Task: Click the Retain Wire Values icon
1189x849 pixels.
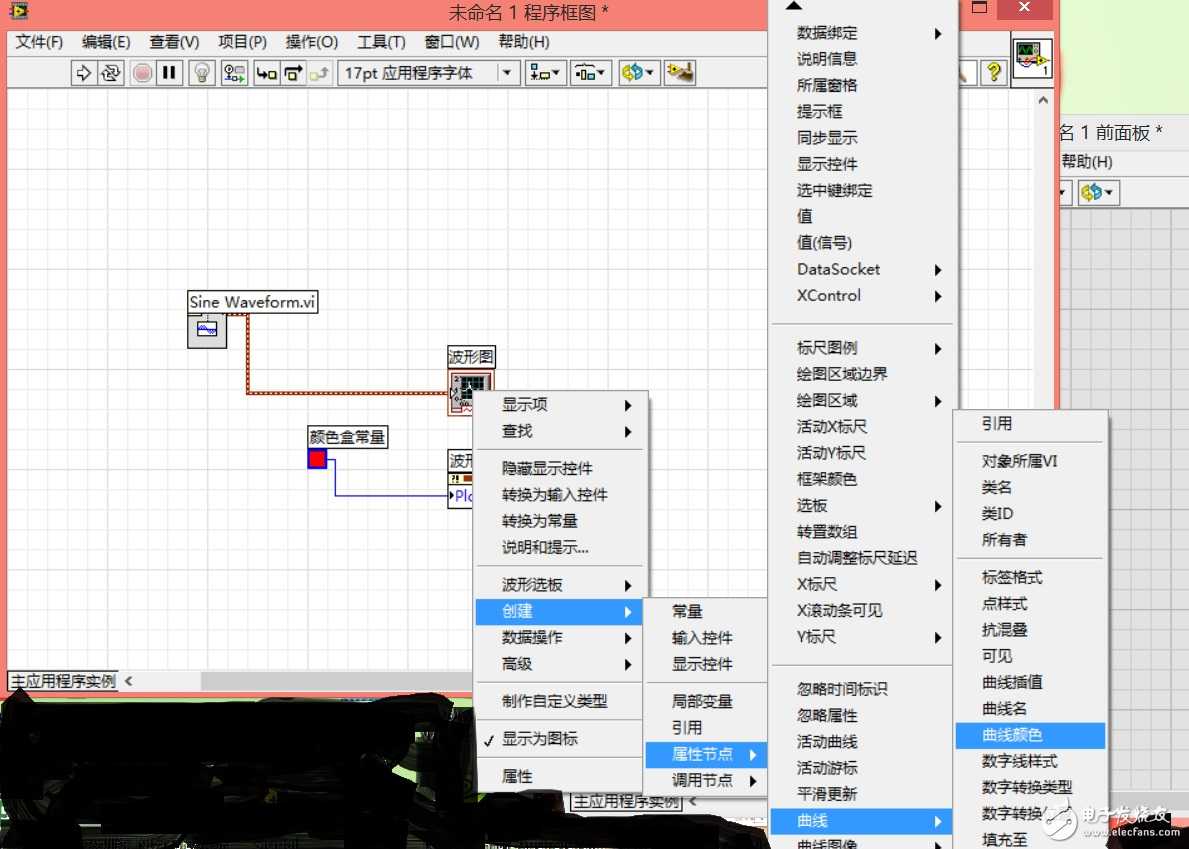Action: tap(234, 73)
